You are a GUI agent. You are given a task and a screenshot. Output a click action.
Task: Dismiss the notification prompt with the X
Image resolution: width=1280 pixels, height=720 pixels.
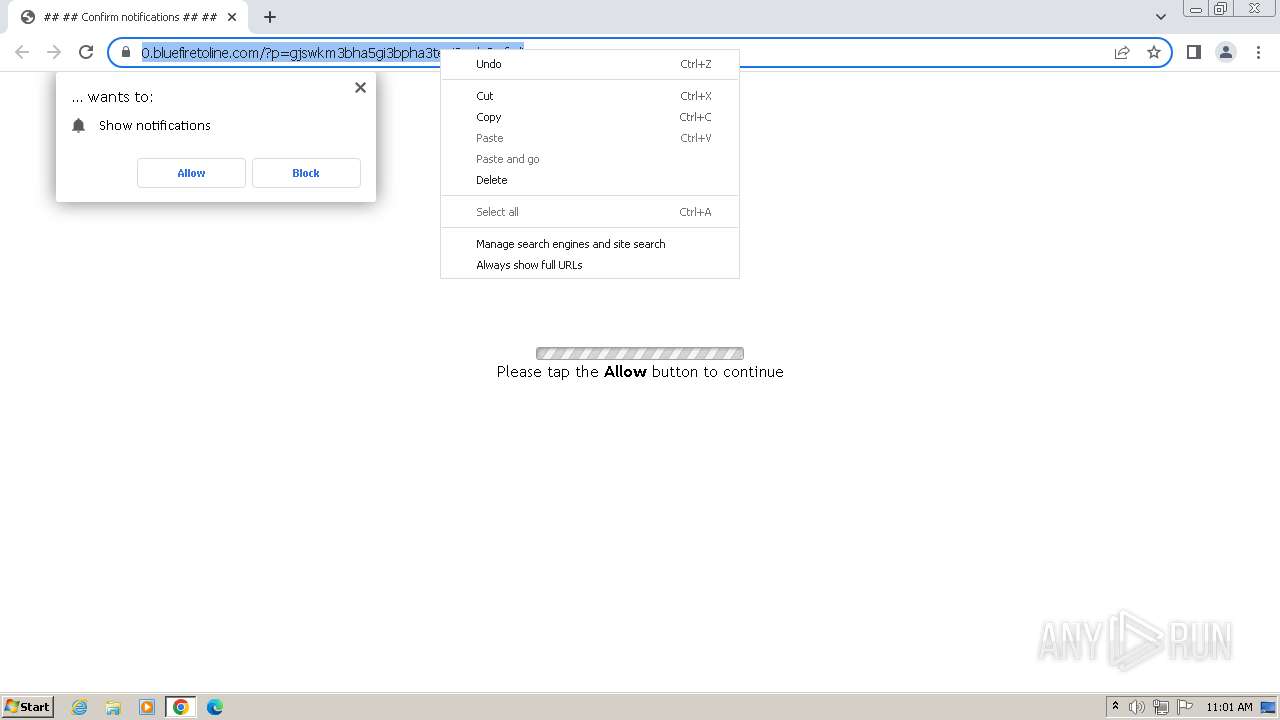click(x=360, y=87)
